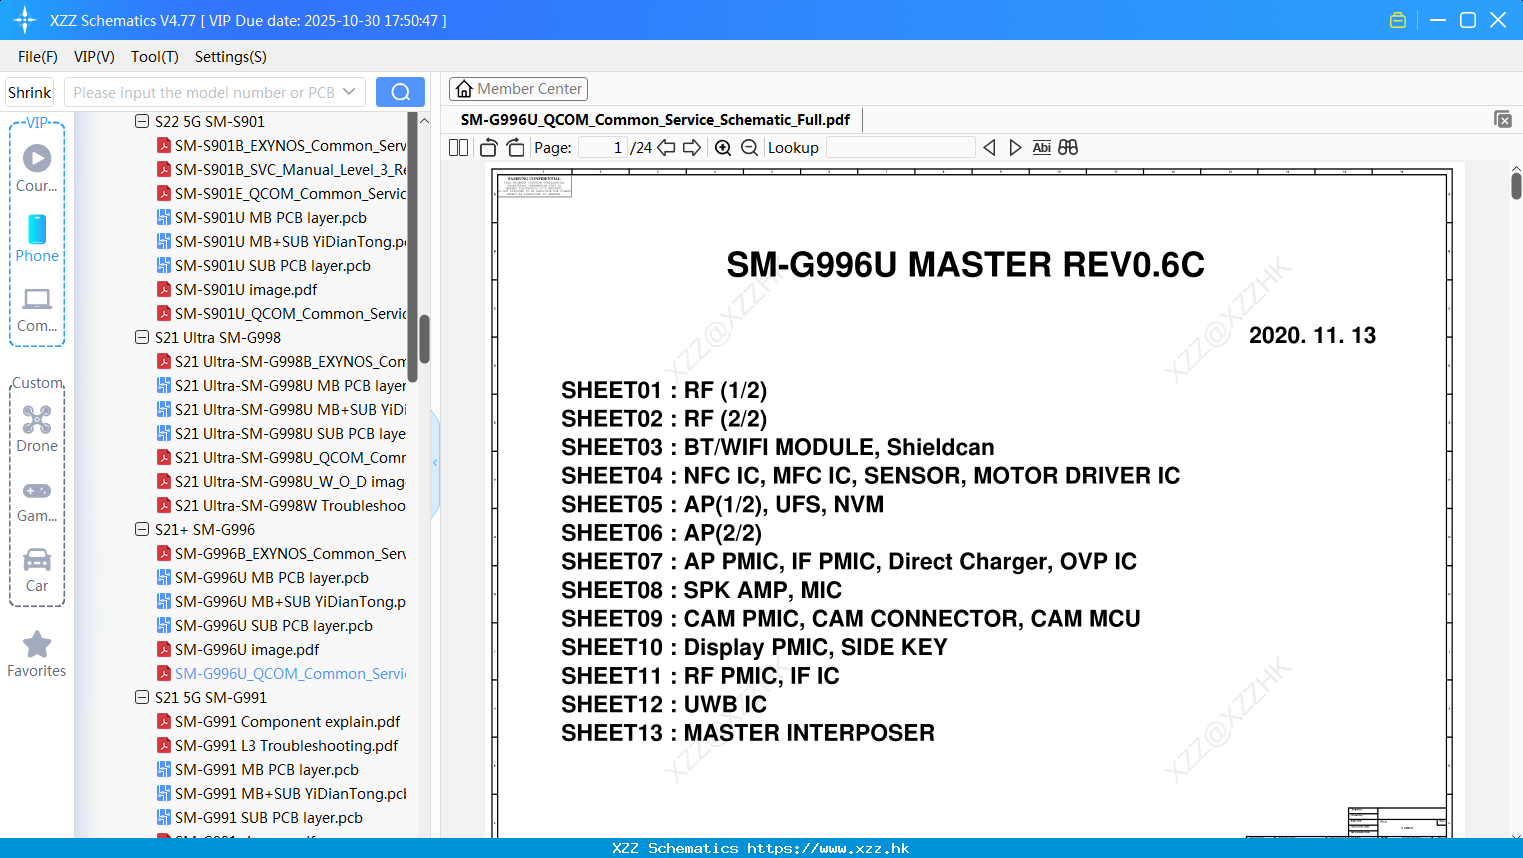This screenshot has width=1523, height=858.
Task: Open SM-S901U MB PCB layer.pcb
Action: 262,217
